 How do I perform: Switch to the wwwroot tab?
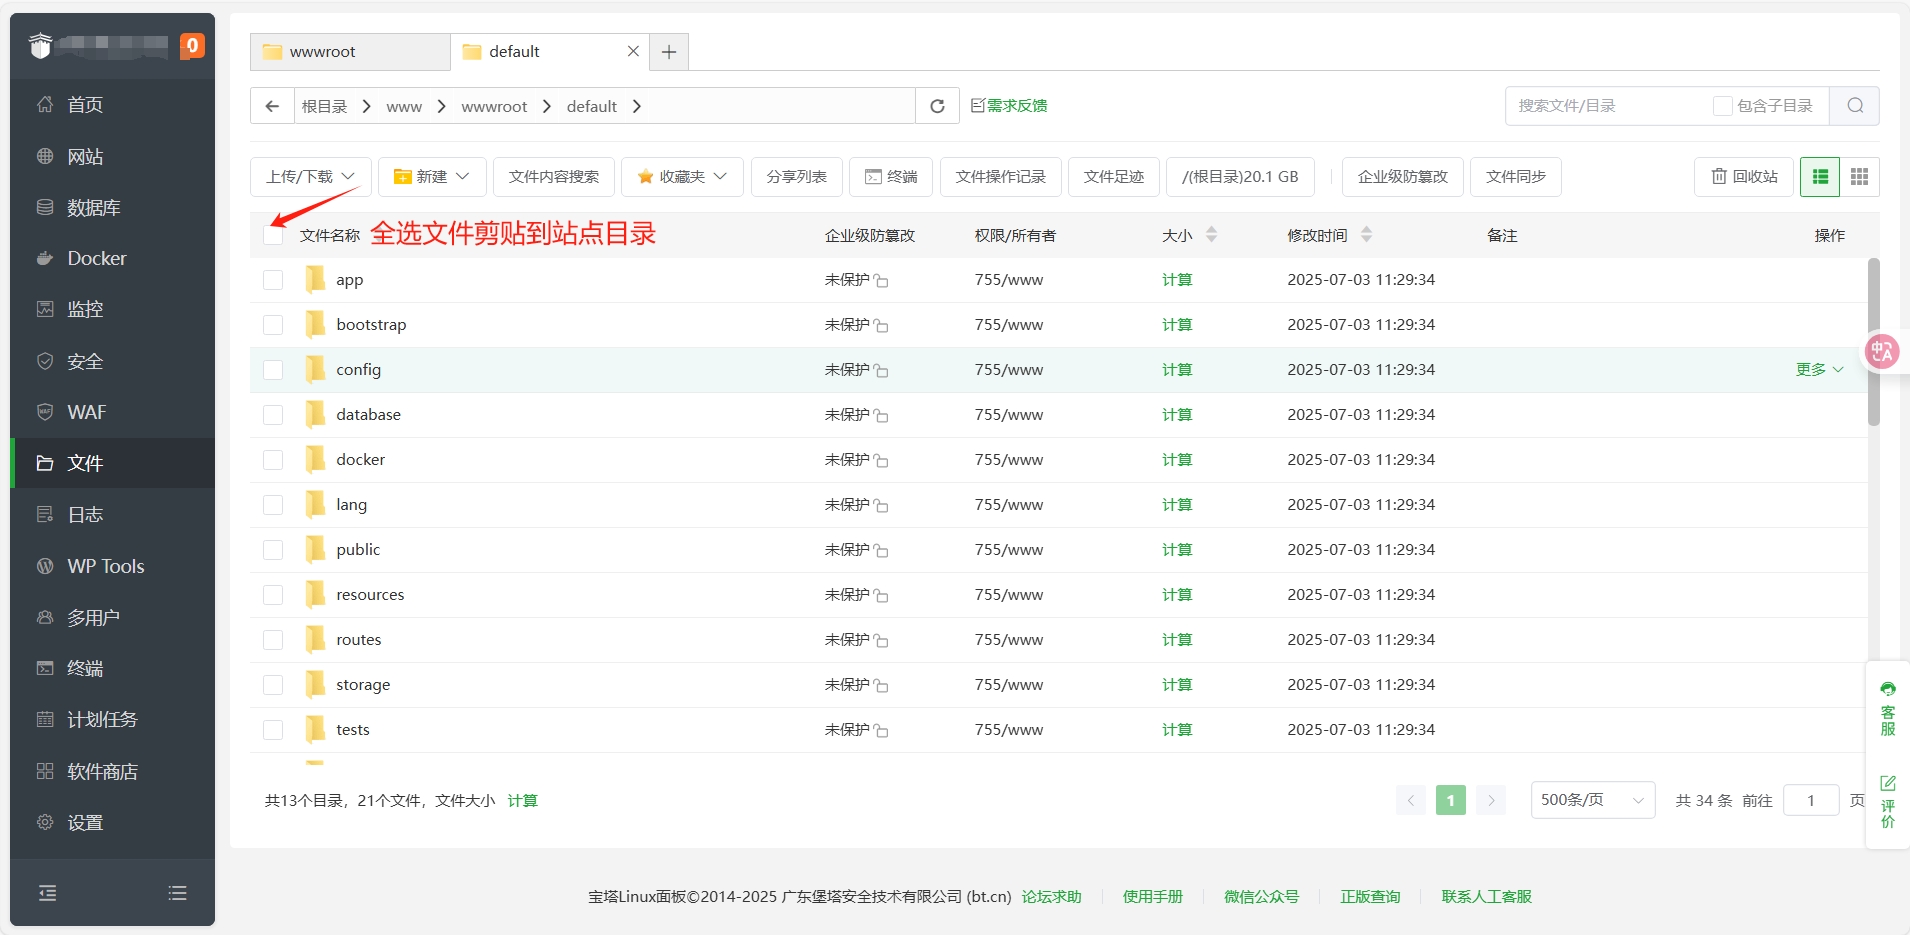pos(349,52)
